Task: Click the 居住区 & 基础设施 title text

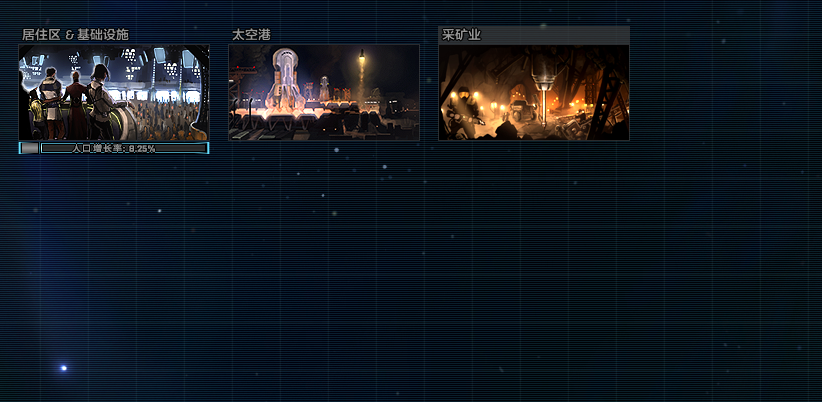Action: coord(75,35)
